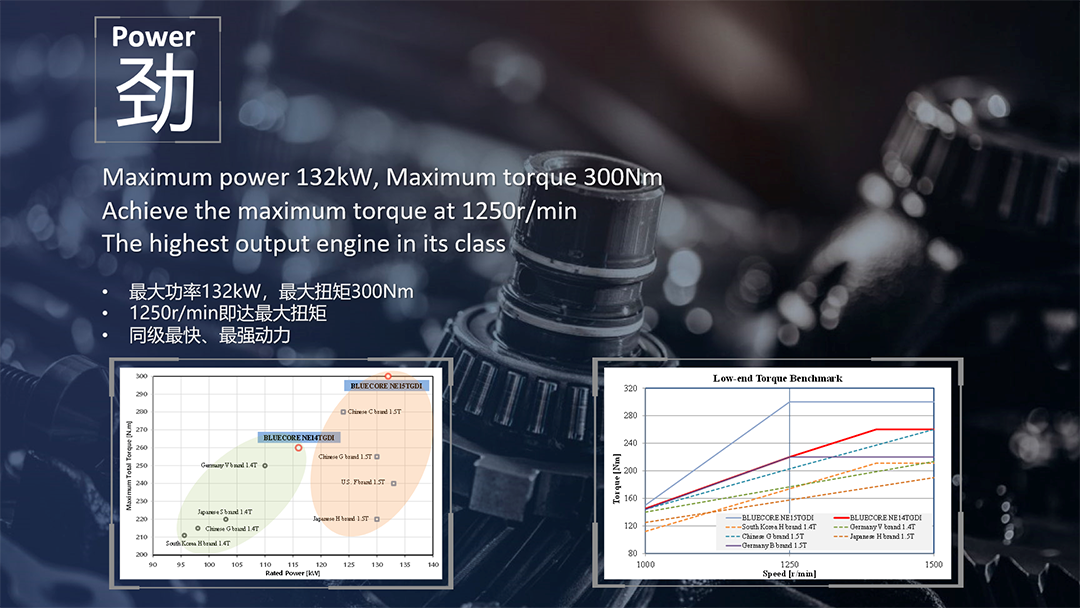Click the Rated Power axis title

pos(291,573)
